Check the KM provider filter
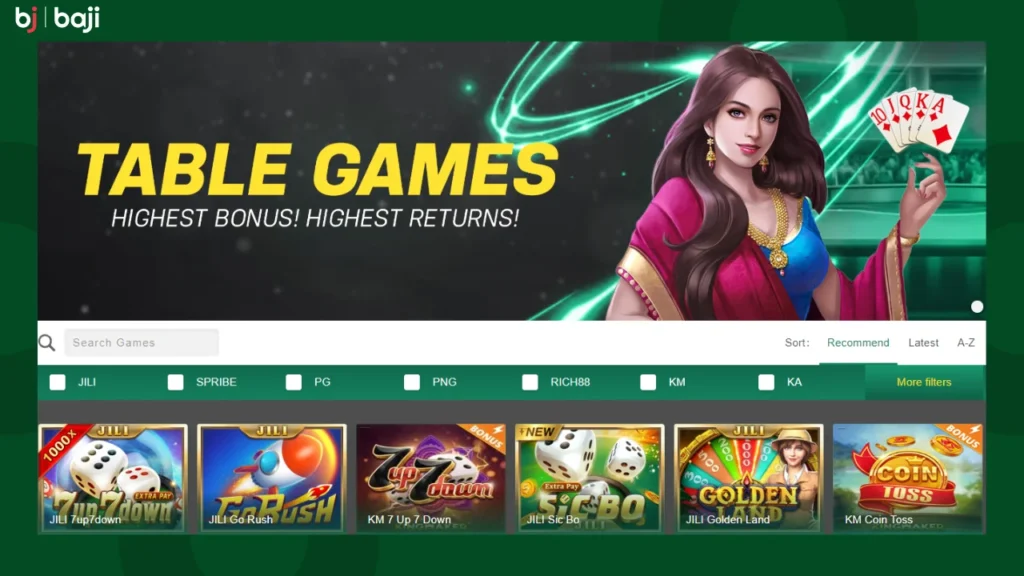This screenshot has height=576, width=1024. point(648,382)
